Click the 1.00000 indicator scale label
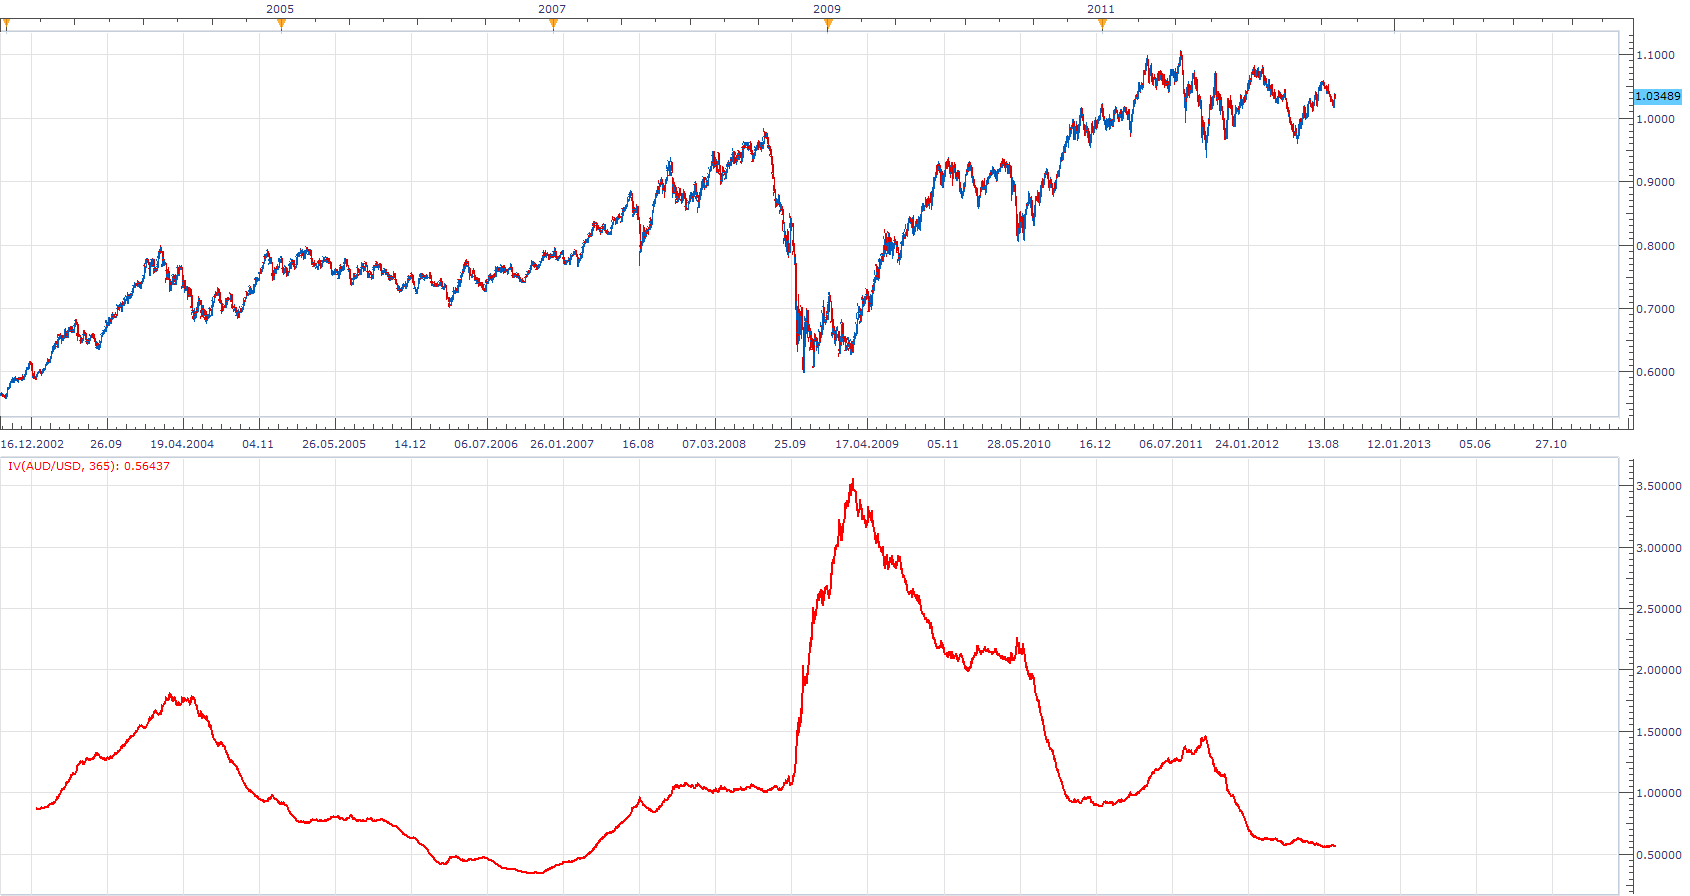1690x896 pixels. [x=1659, y=793]
